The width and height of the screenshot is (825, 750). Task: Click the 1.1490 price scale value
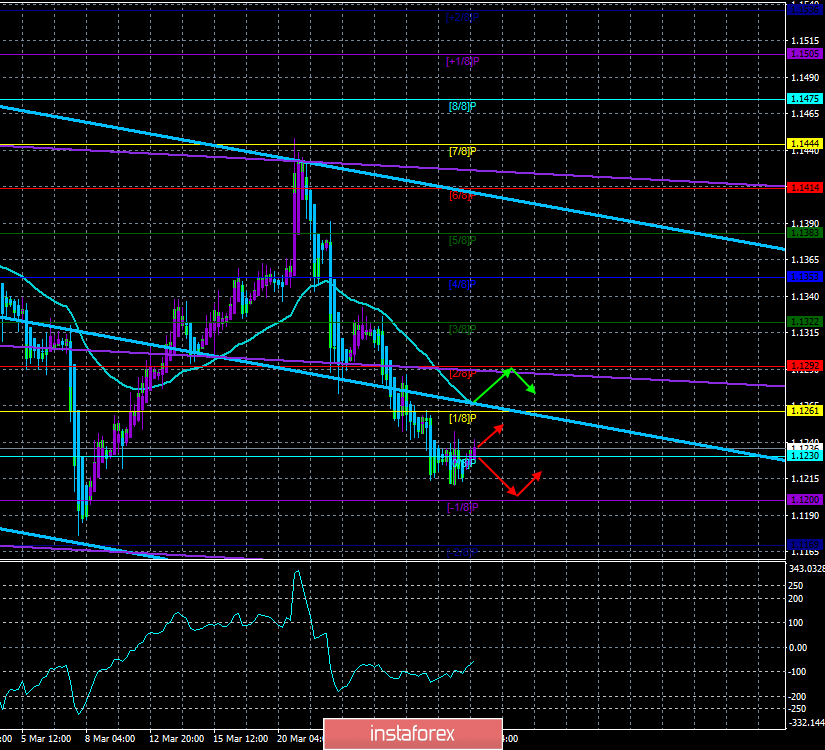point(805,78)
